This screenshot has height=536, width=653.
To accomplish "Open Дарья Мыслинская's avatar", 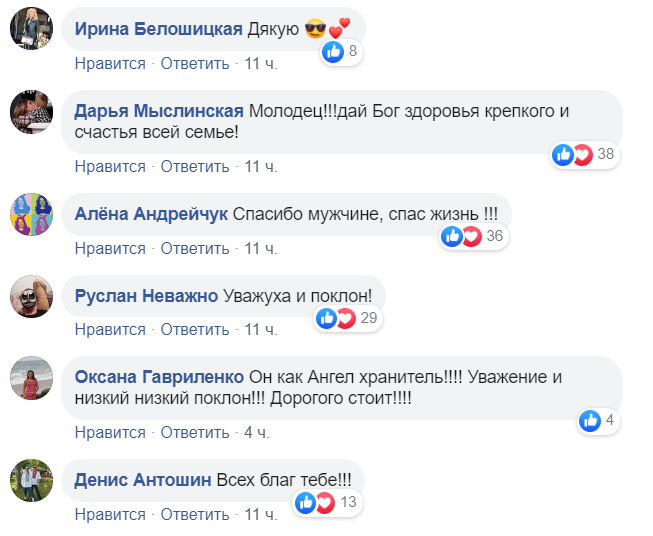I will (31, 111).
